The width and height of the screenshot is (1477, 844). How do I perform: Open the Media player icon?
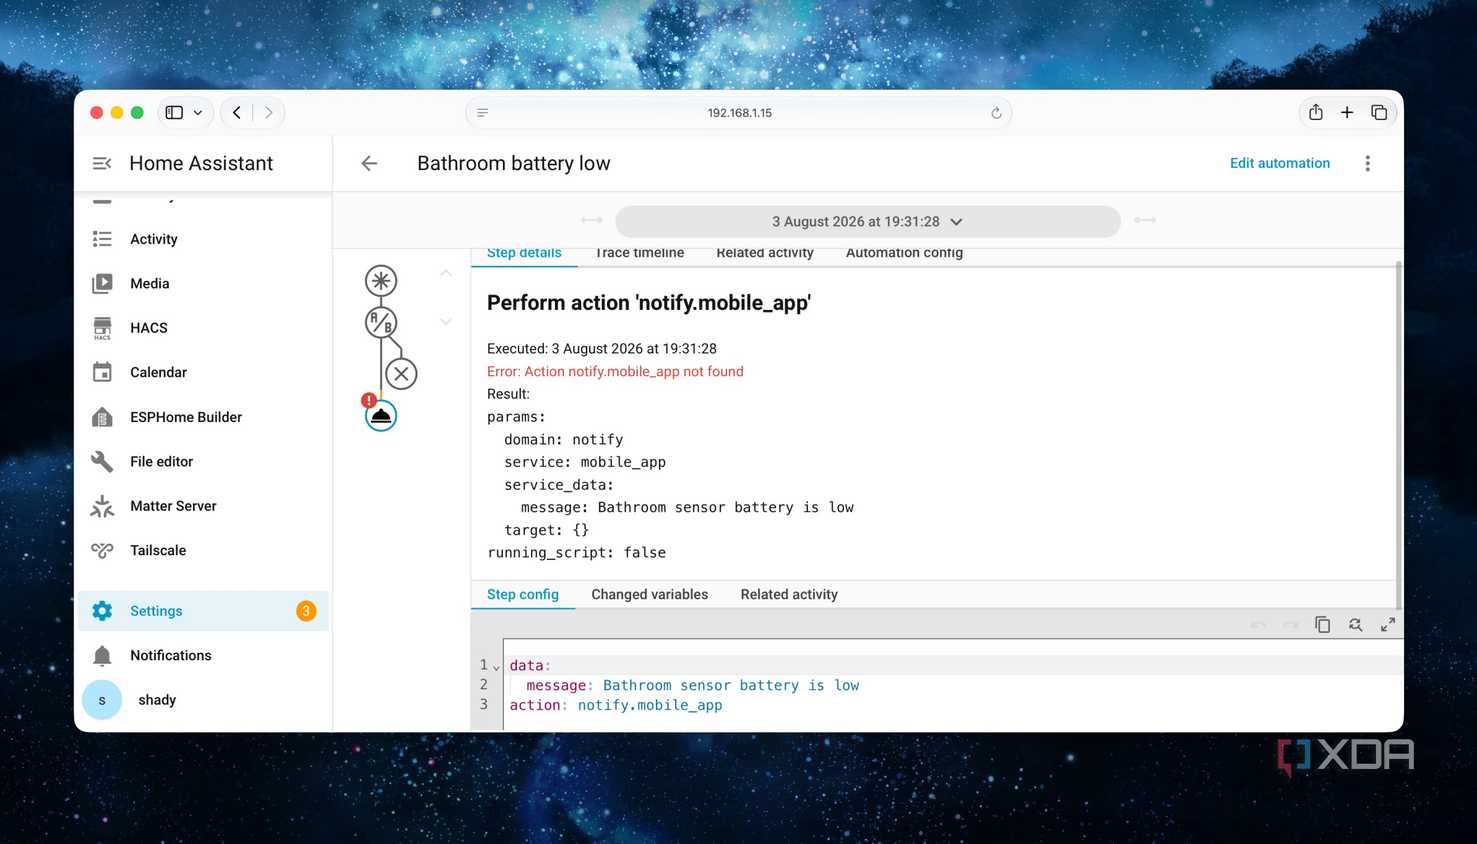click(102, 284)
